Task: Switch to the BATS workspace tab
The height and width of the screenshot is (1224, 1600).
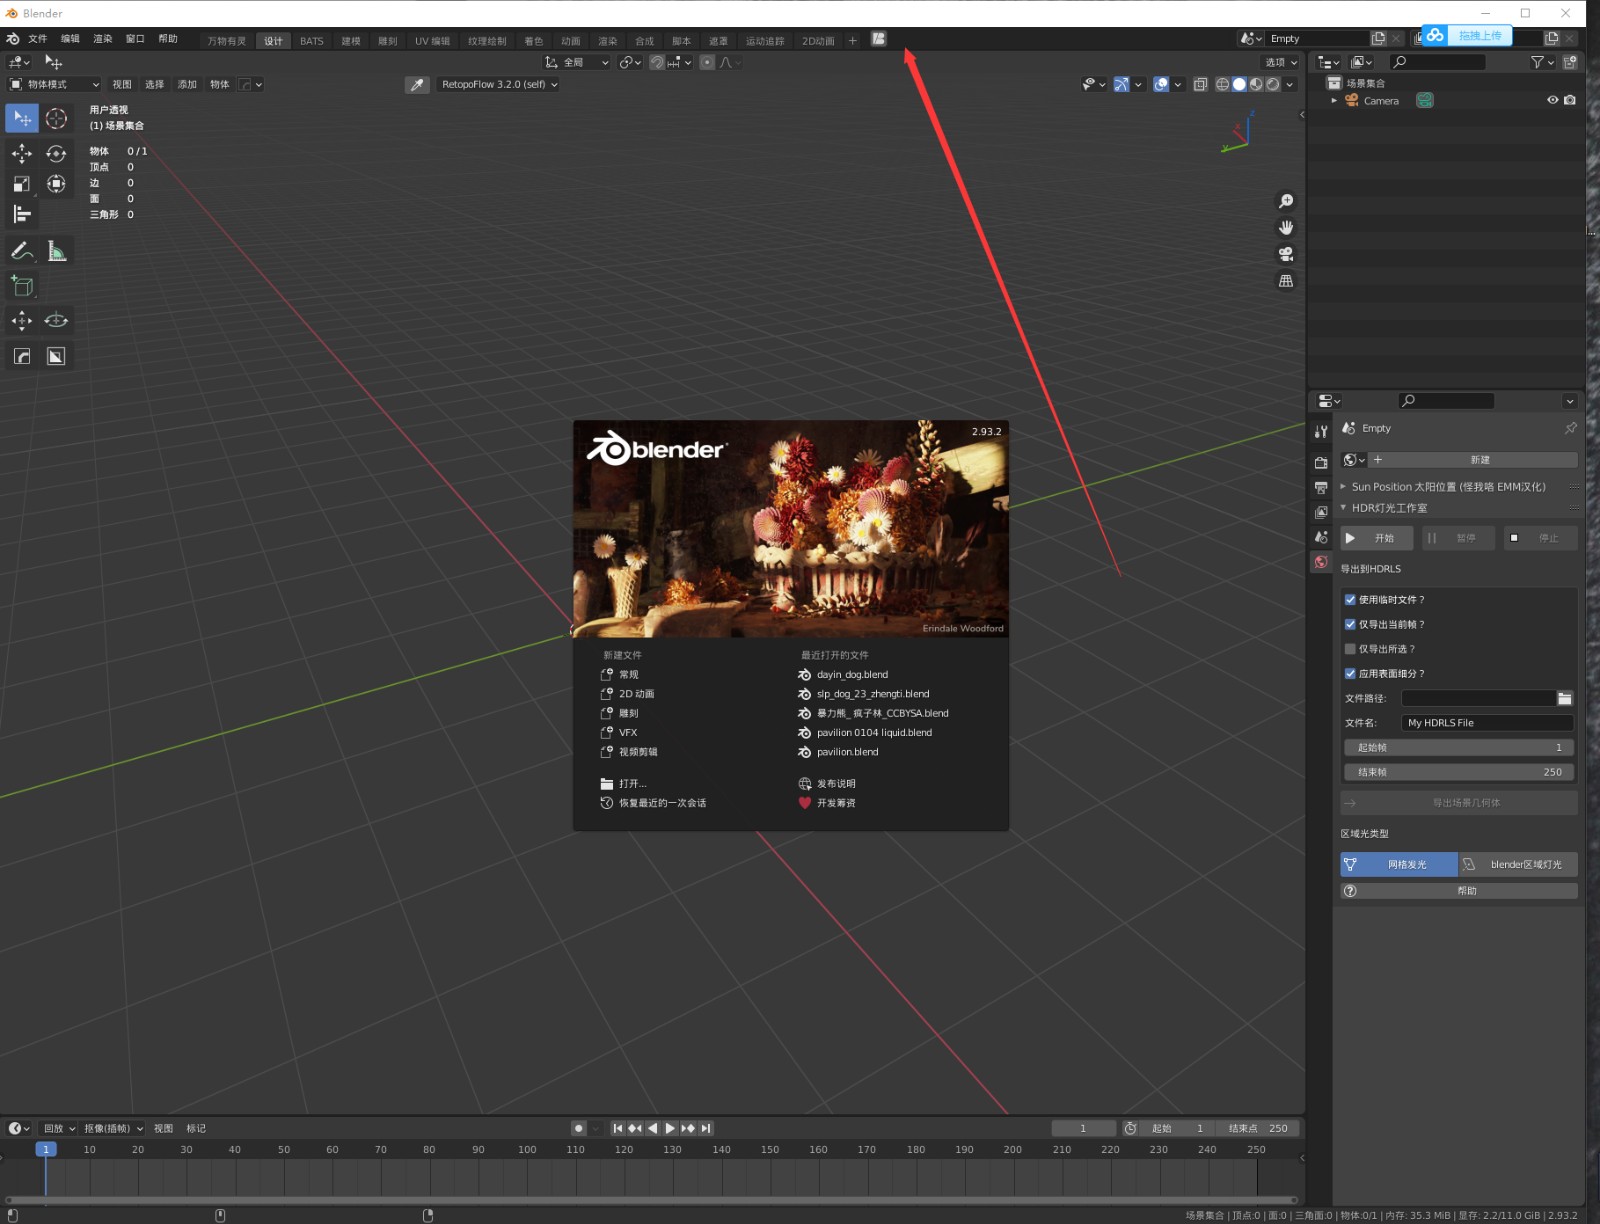Action: pyautogui.click(x=311, y=41)
